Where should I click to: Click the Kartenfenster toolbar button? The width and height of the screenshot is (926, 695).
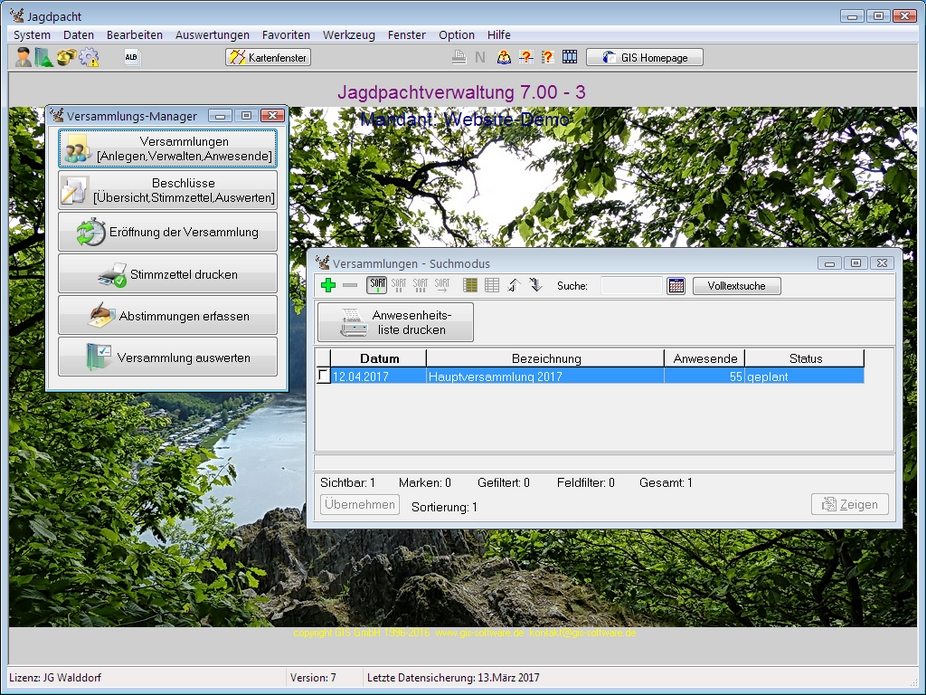(x=268, y=58)
